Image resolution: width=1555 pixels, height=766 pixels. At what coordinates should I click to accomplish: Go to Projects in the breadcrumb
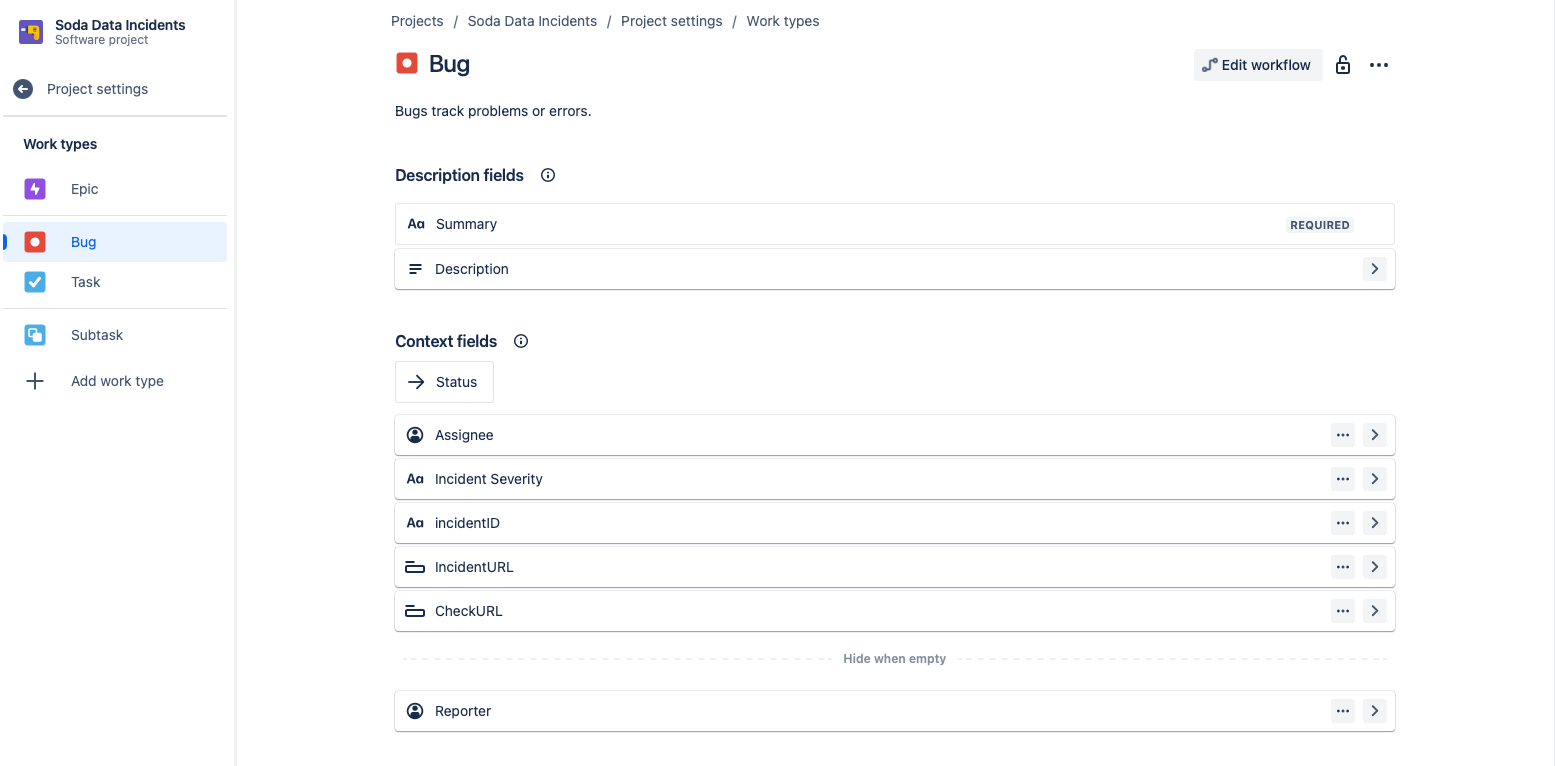click(417, 21)
